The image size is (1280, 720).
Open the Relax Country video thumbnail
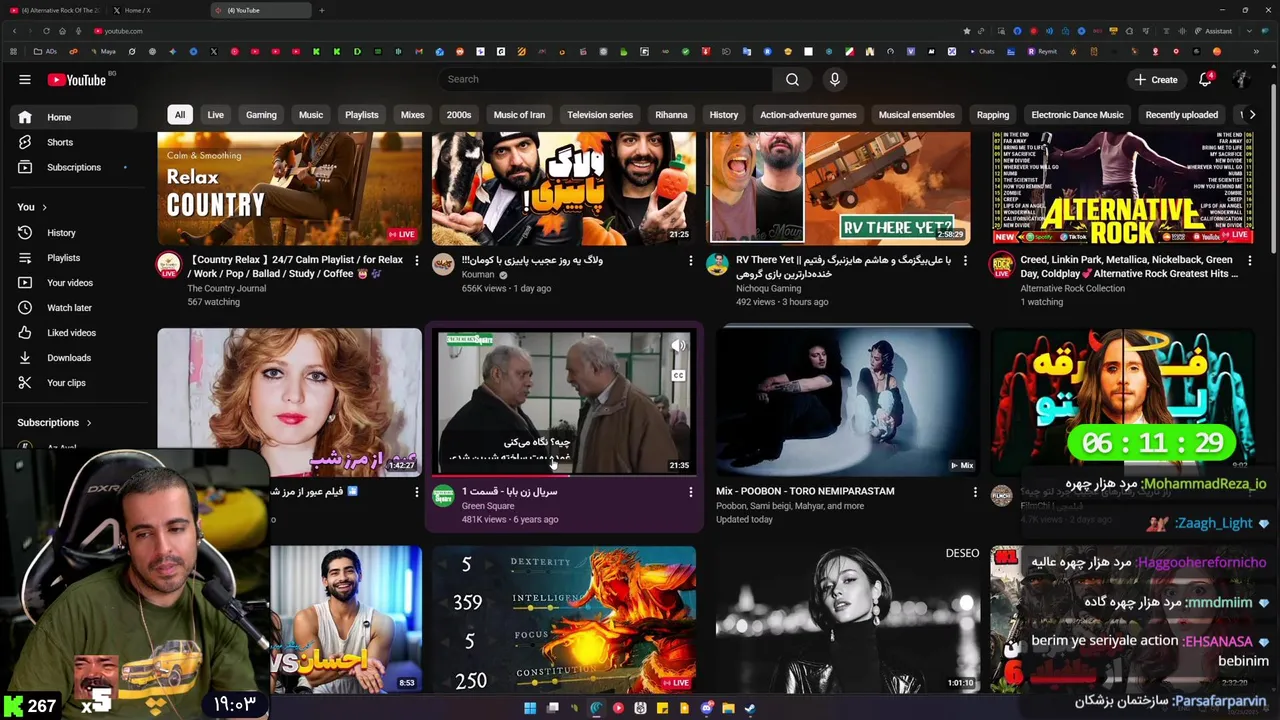[x=290, y=188]
